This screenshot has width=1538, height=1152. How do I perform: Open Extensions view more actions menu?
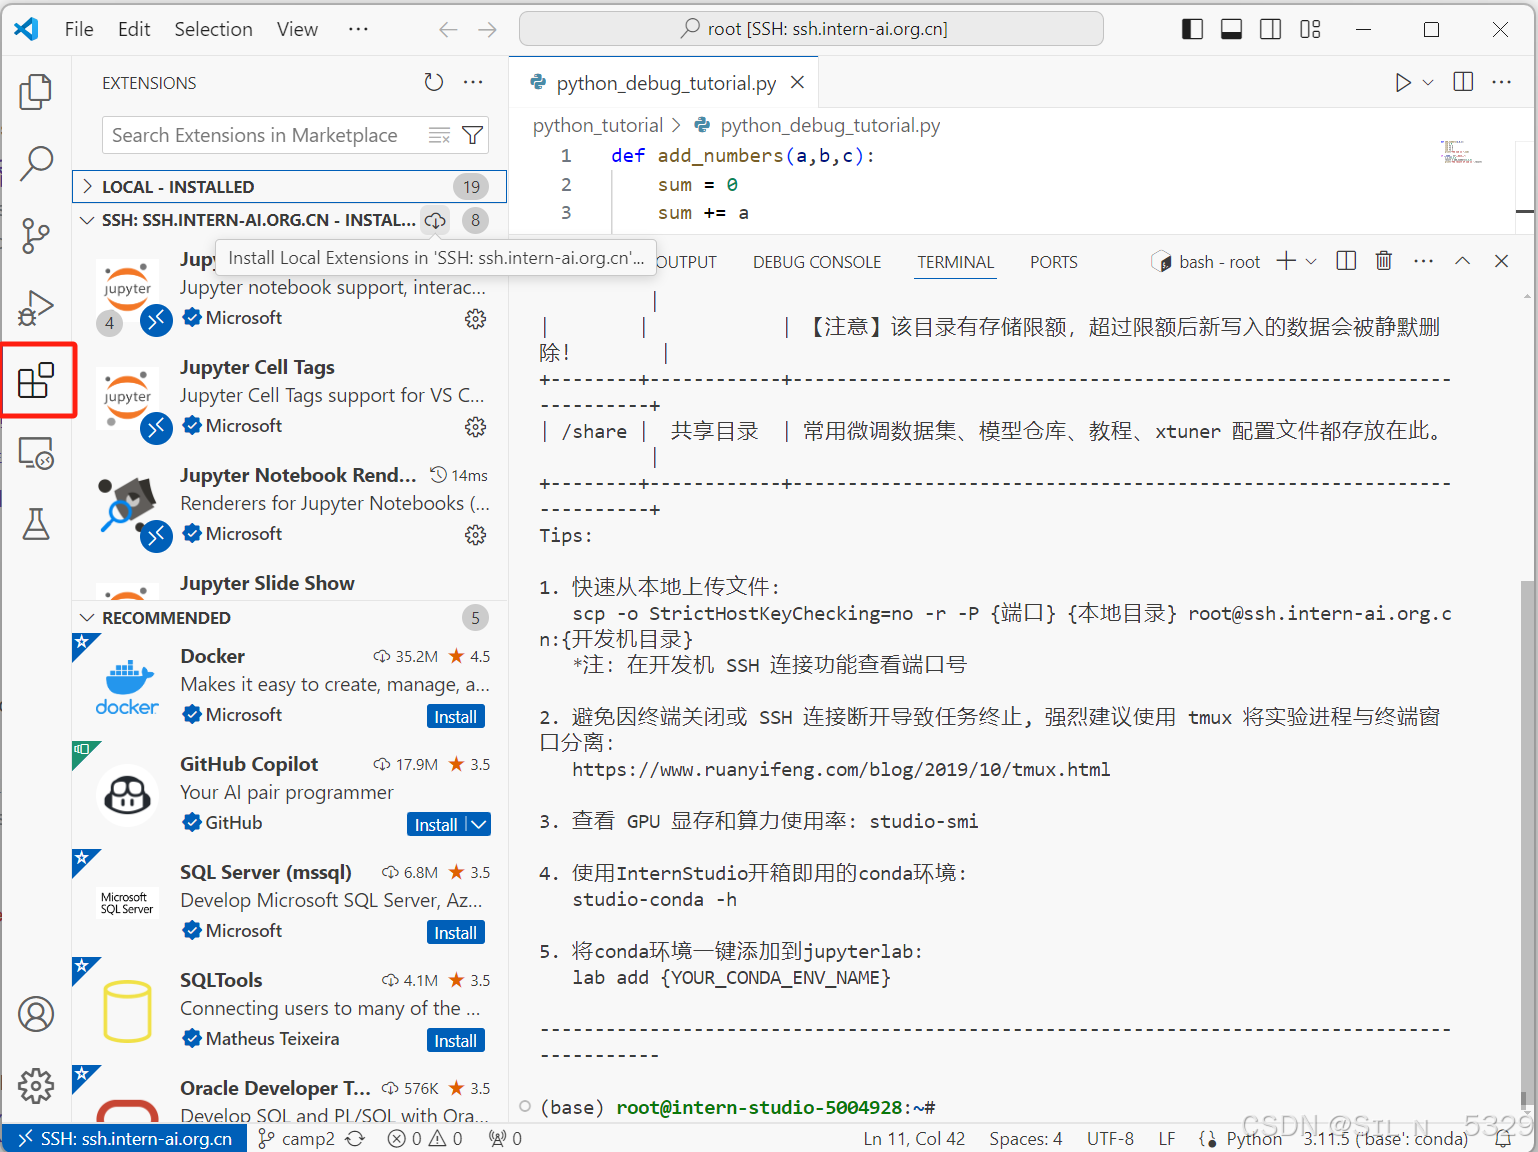click(473, 82)
